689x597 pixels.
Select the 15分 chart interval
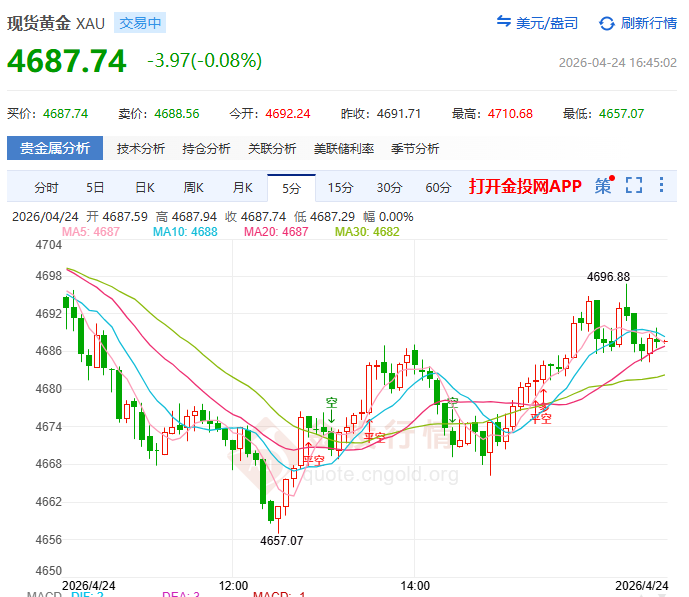point(340,188)
